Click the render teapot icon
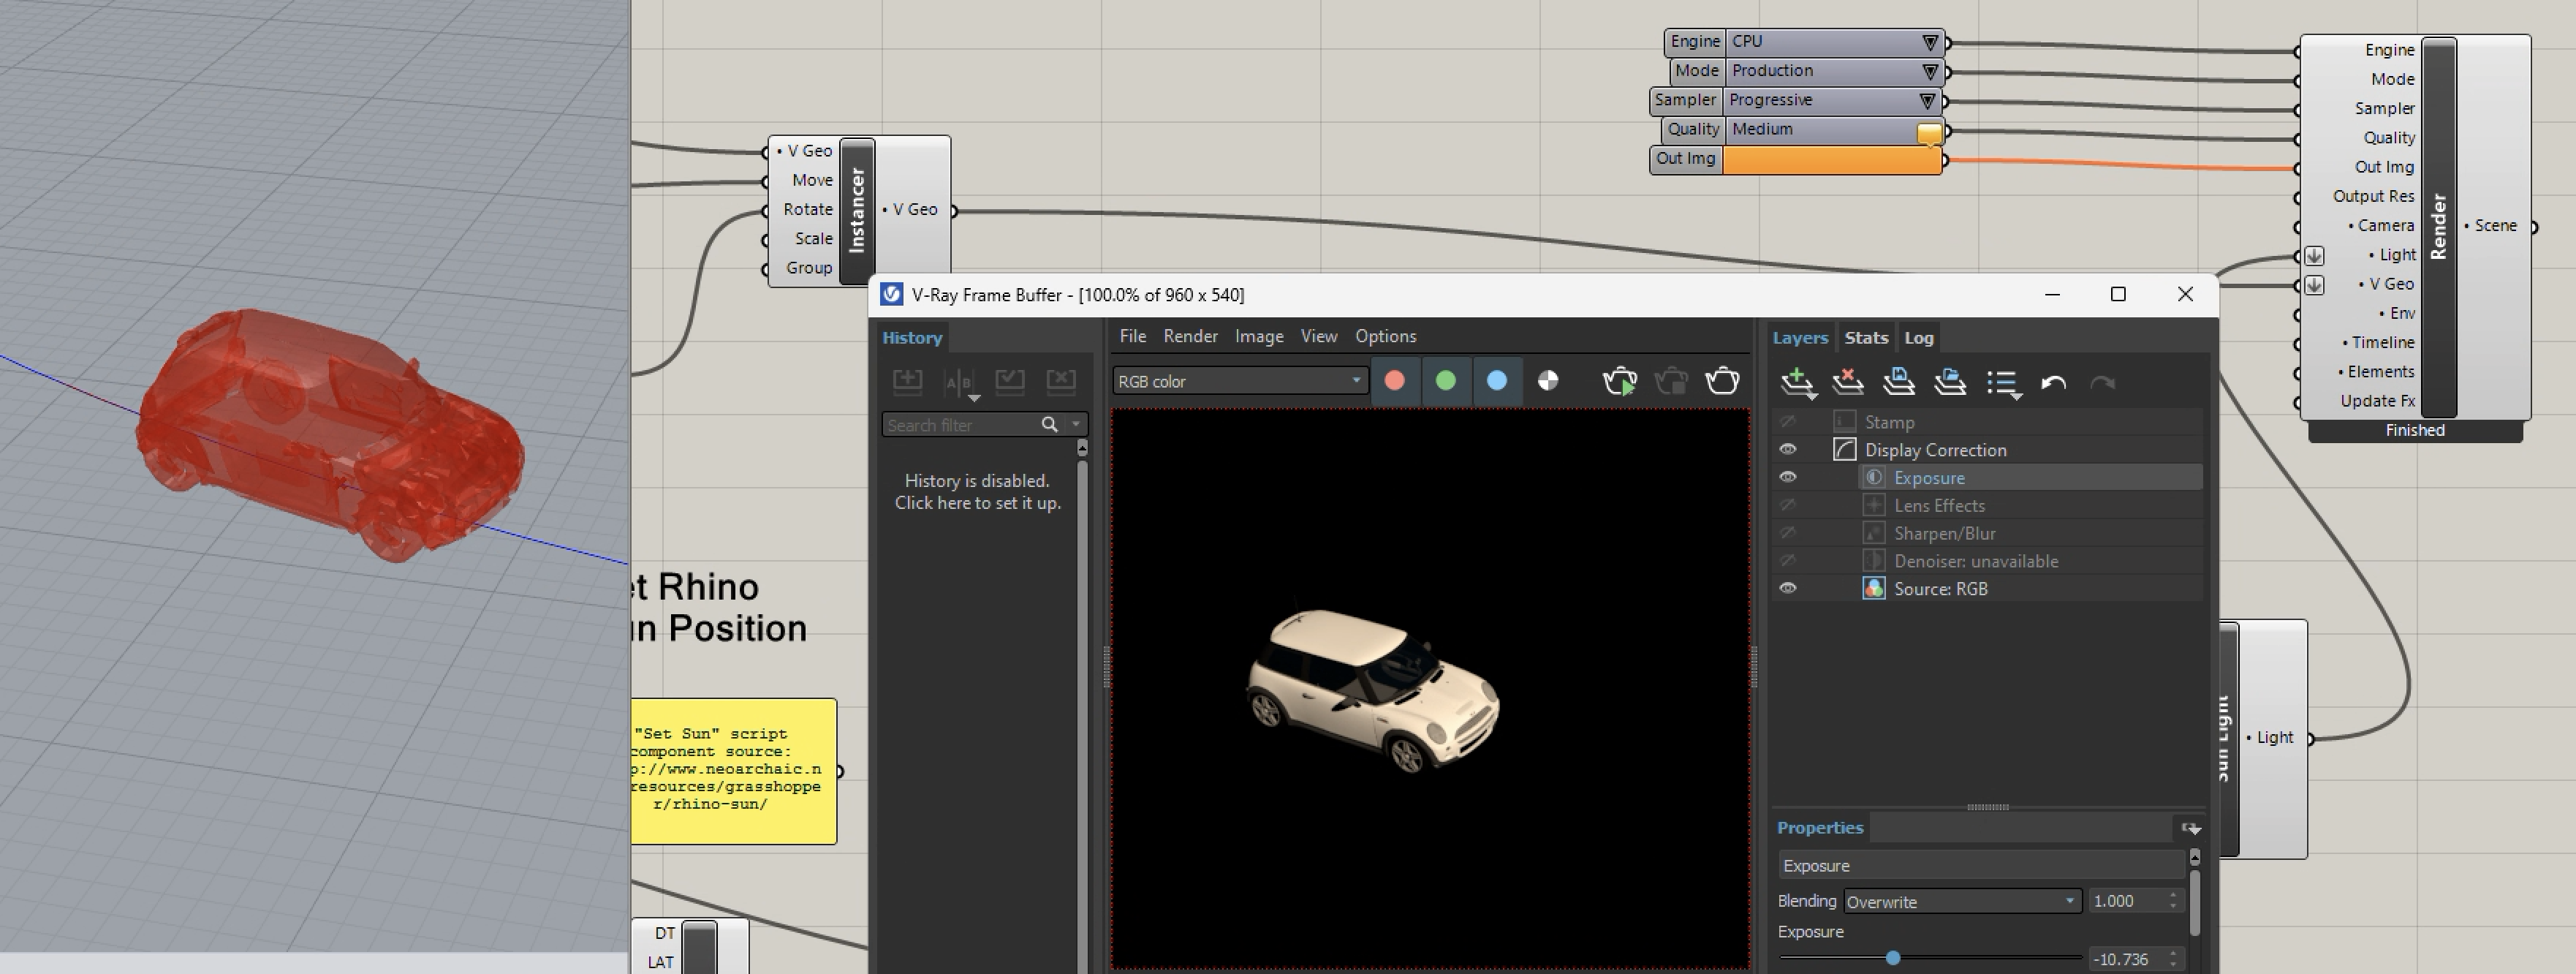 pyautogui.click(x=1722, y=381)
